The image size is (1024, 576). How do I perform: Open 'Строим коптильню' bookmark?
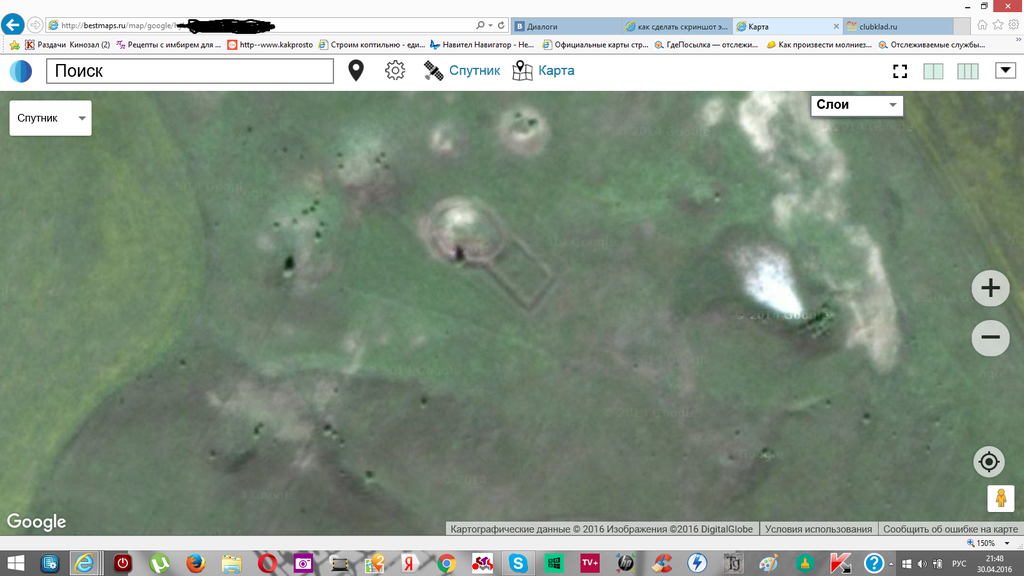(x=372, y=45)
